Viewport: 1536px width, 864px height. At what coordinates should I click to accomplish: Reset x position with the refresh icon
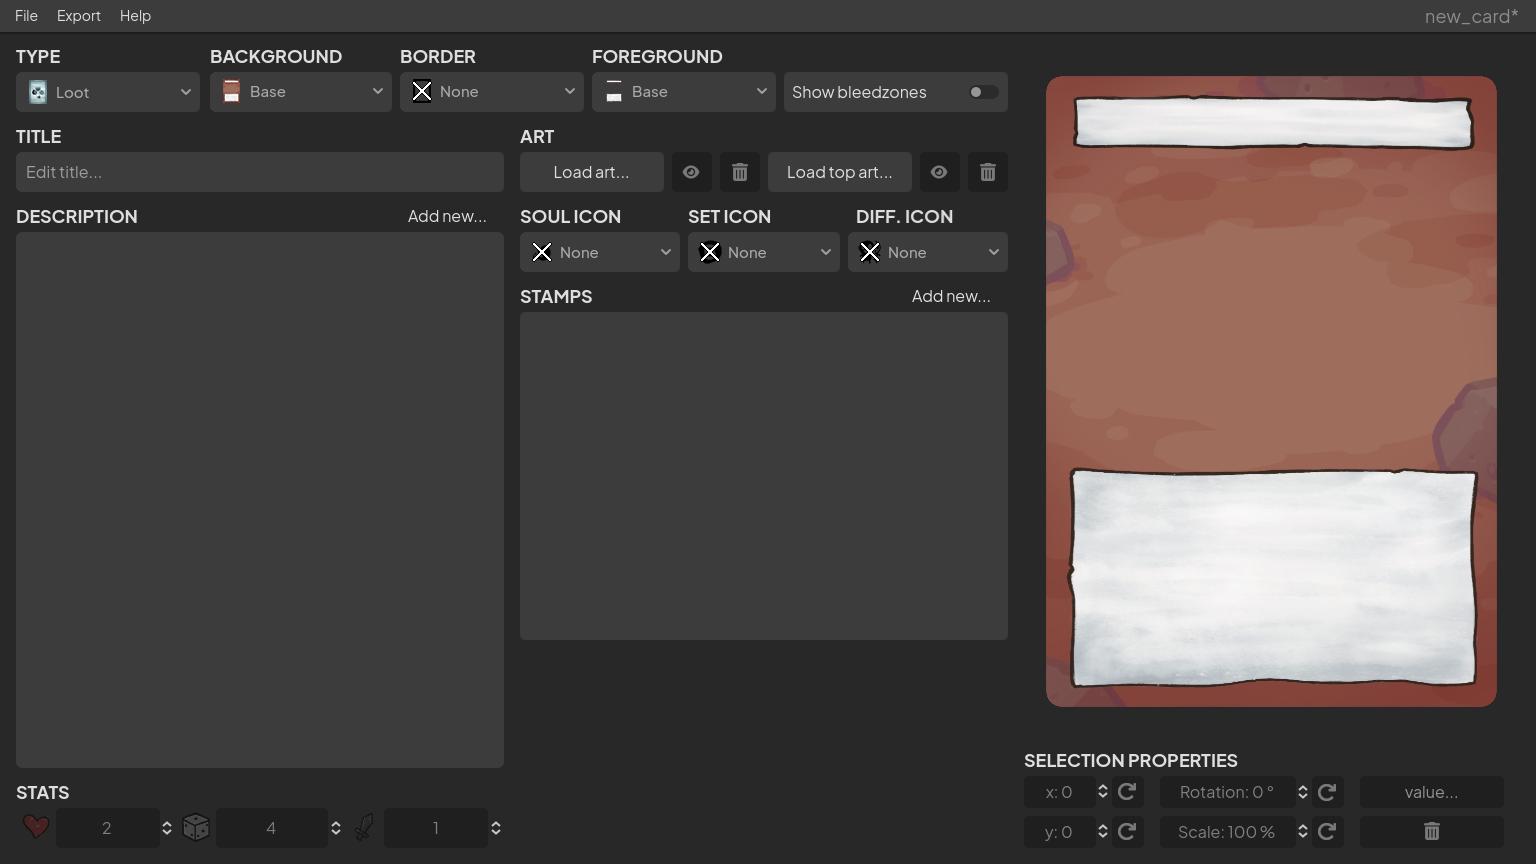point(1127,792)
